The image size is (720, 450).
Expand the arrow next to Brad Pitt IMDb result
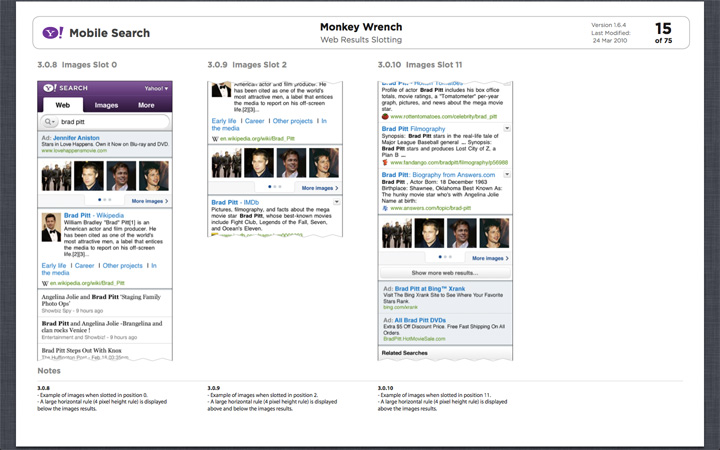[335, 202]
